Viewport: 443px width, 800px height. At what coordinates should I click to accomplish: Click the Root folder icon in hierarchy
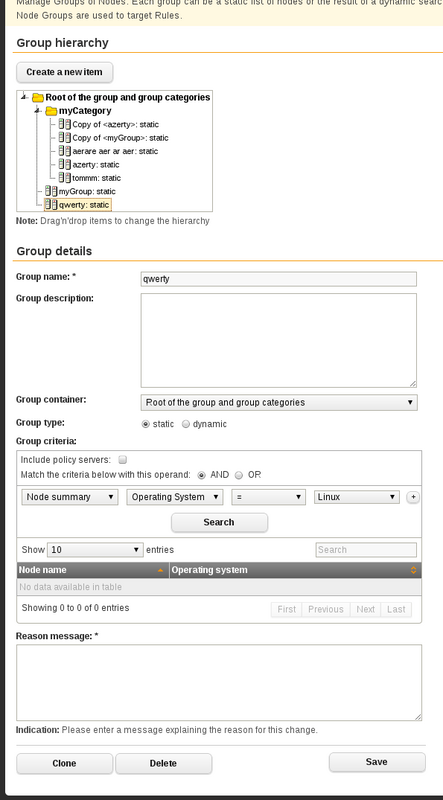[x=38, y=97]
